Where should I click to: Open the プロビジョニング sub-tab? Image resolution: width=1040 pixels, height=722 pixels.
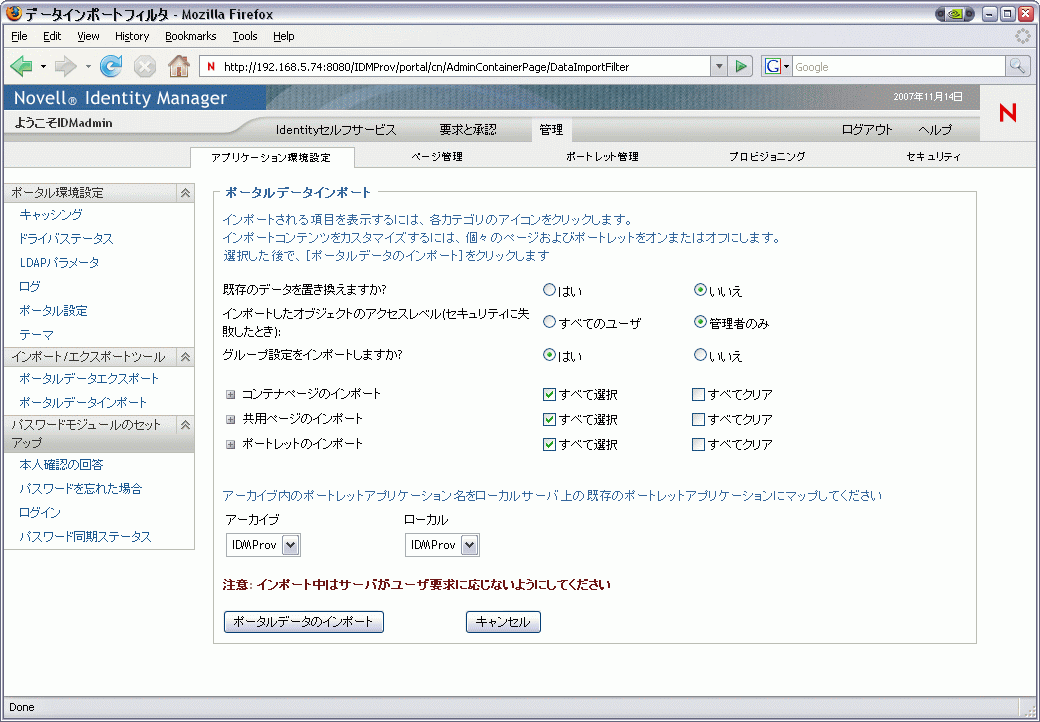(767, 157)
